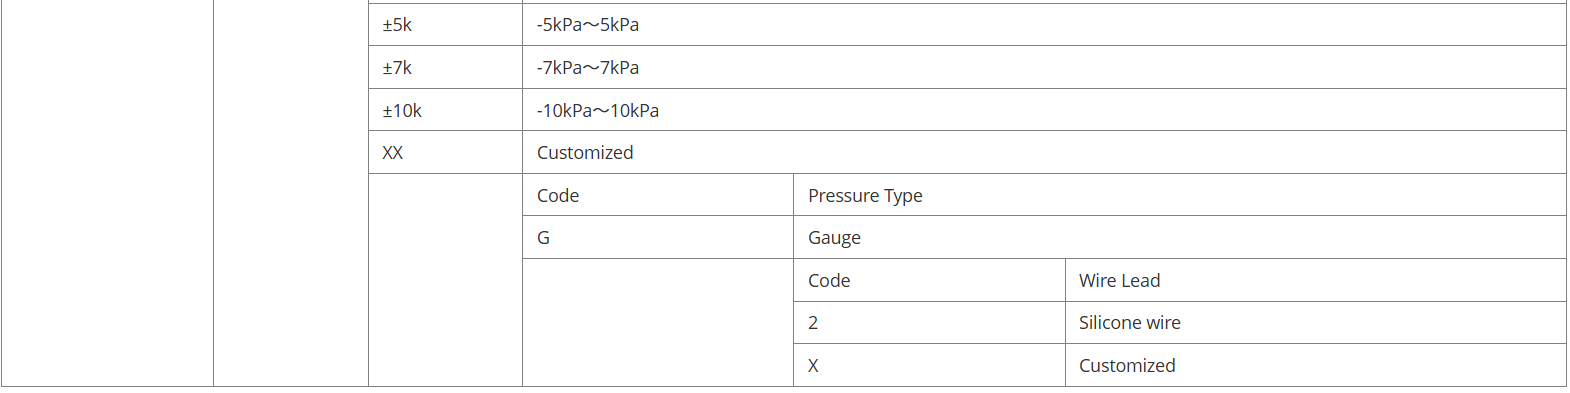Select wire lead code X
The width and height of the screenshot is (1570, 393).
929,365
